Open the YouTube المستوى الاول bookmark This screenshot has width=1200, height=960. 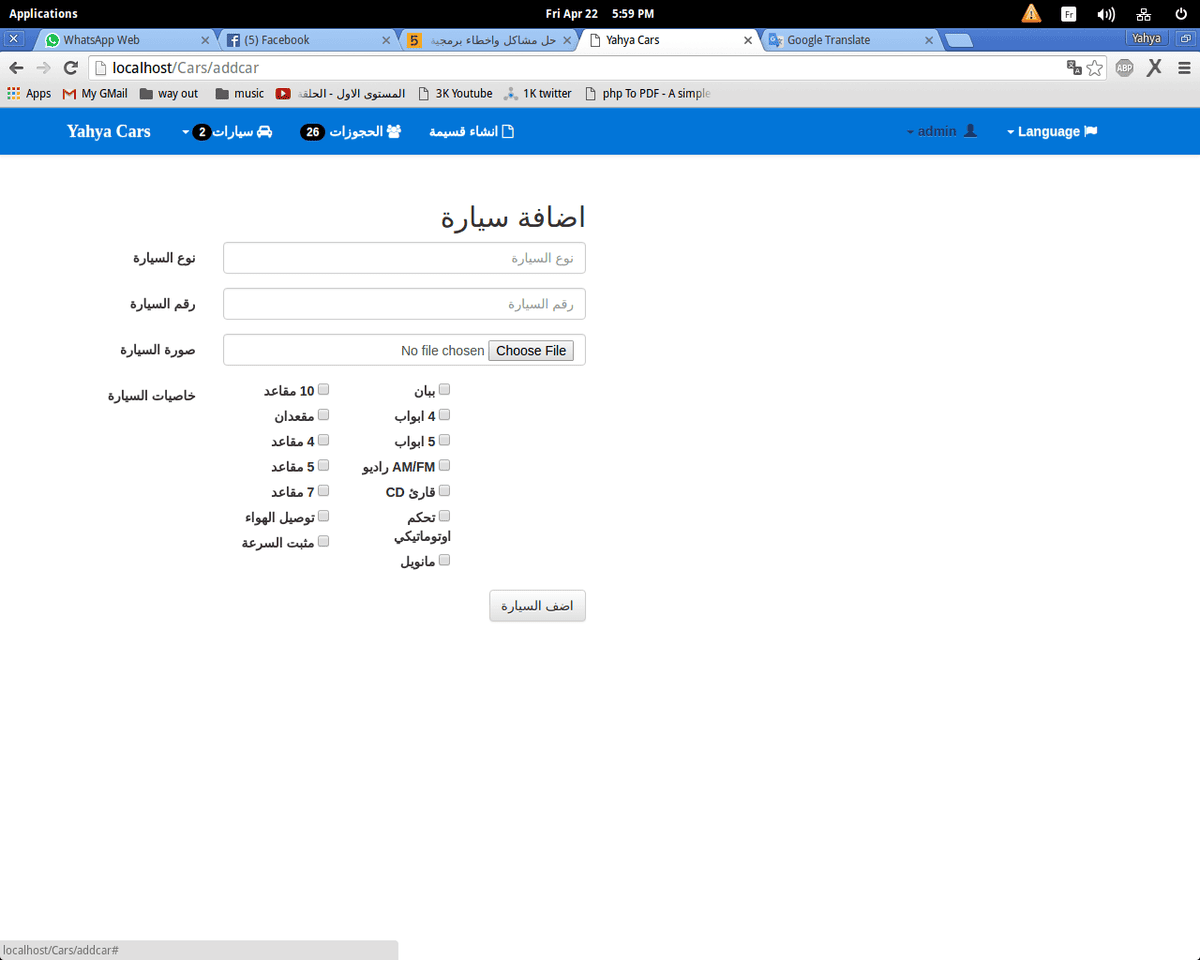[341, 93]
